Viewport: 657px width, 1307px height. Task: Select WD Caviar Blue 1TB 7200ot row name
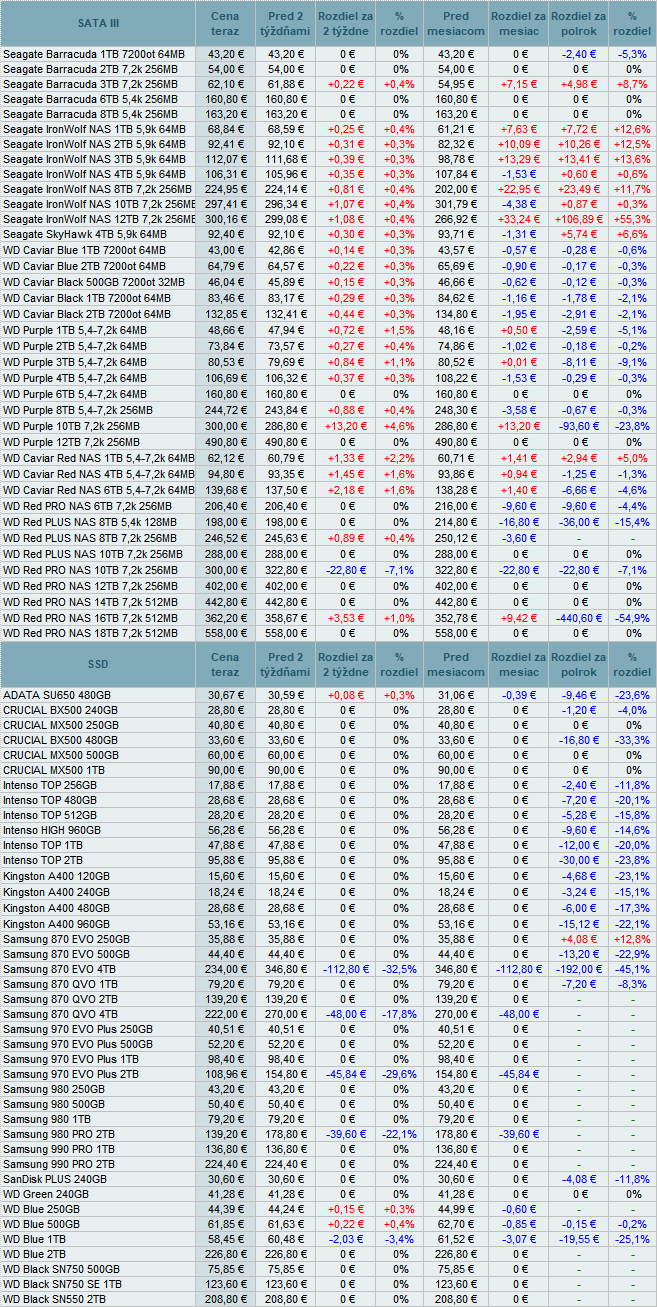click(x=84, y=249)
